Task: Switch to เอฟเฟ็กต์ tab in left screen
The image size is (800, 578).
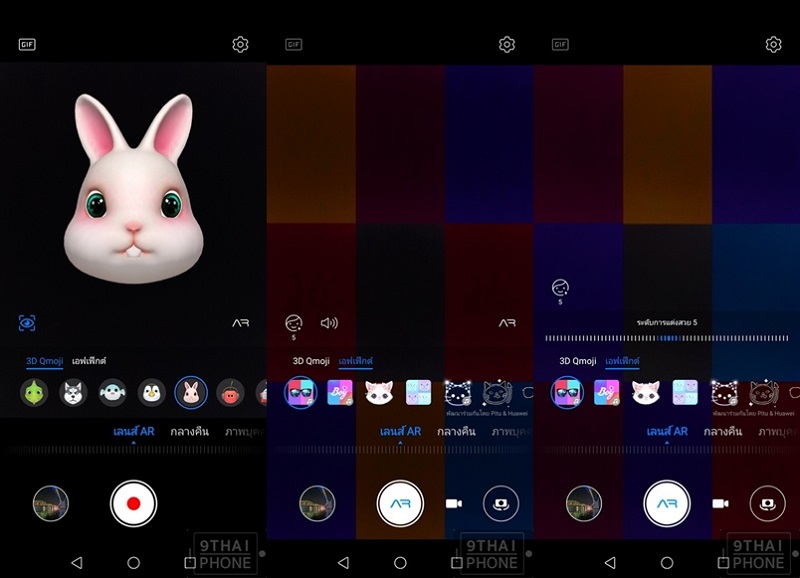Action: pos(89,361)
